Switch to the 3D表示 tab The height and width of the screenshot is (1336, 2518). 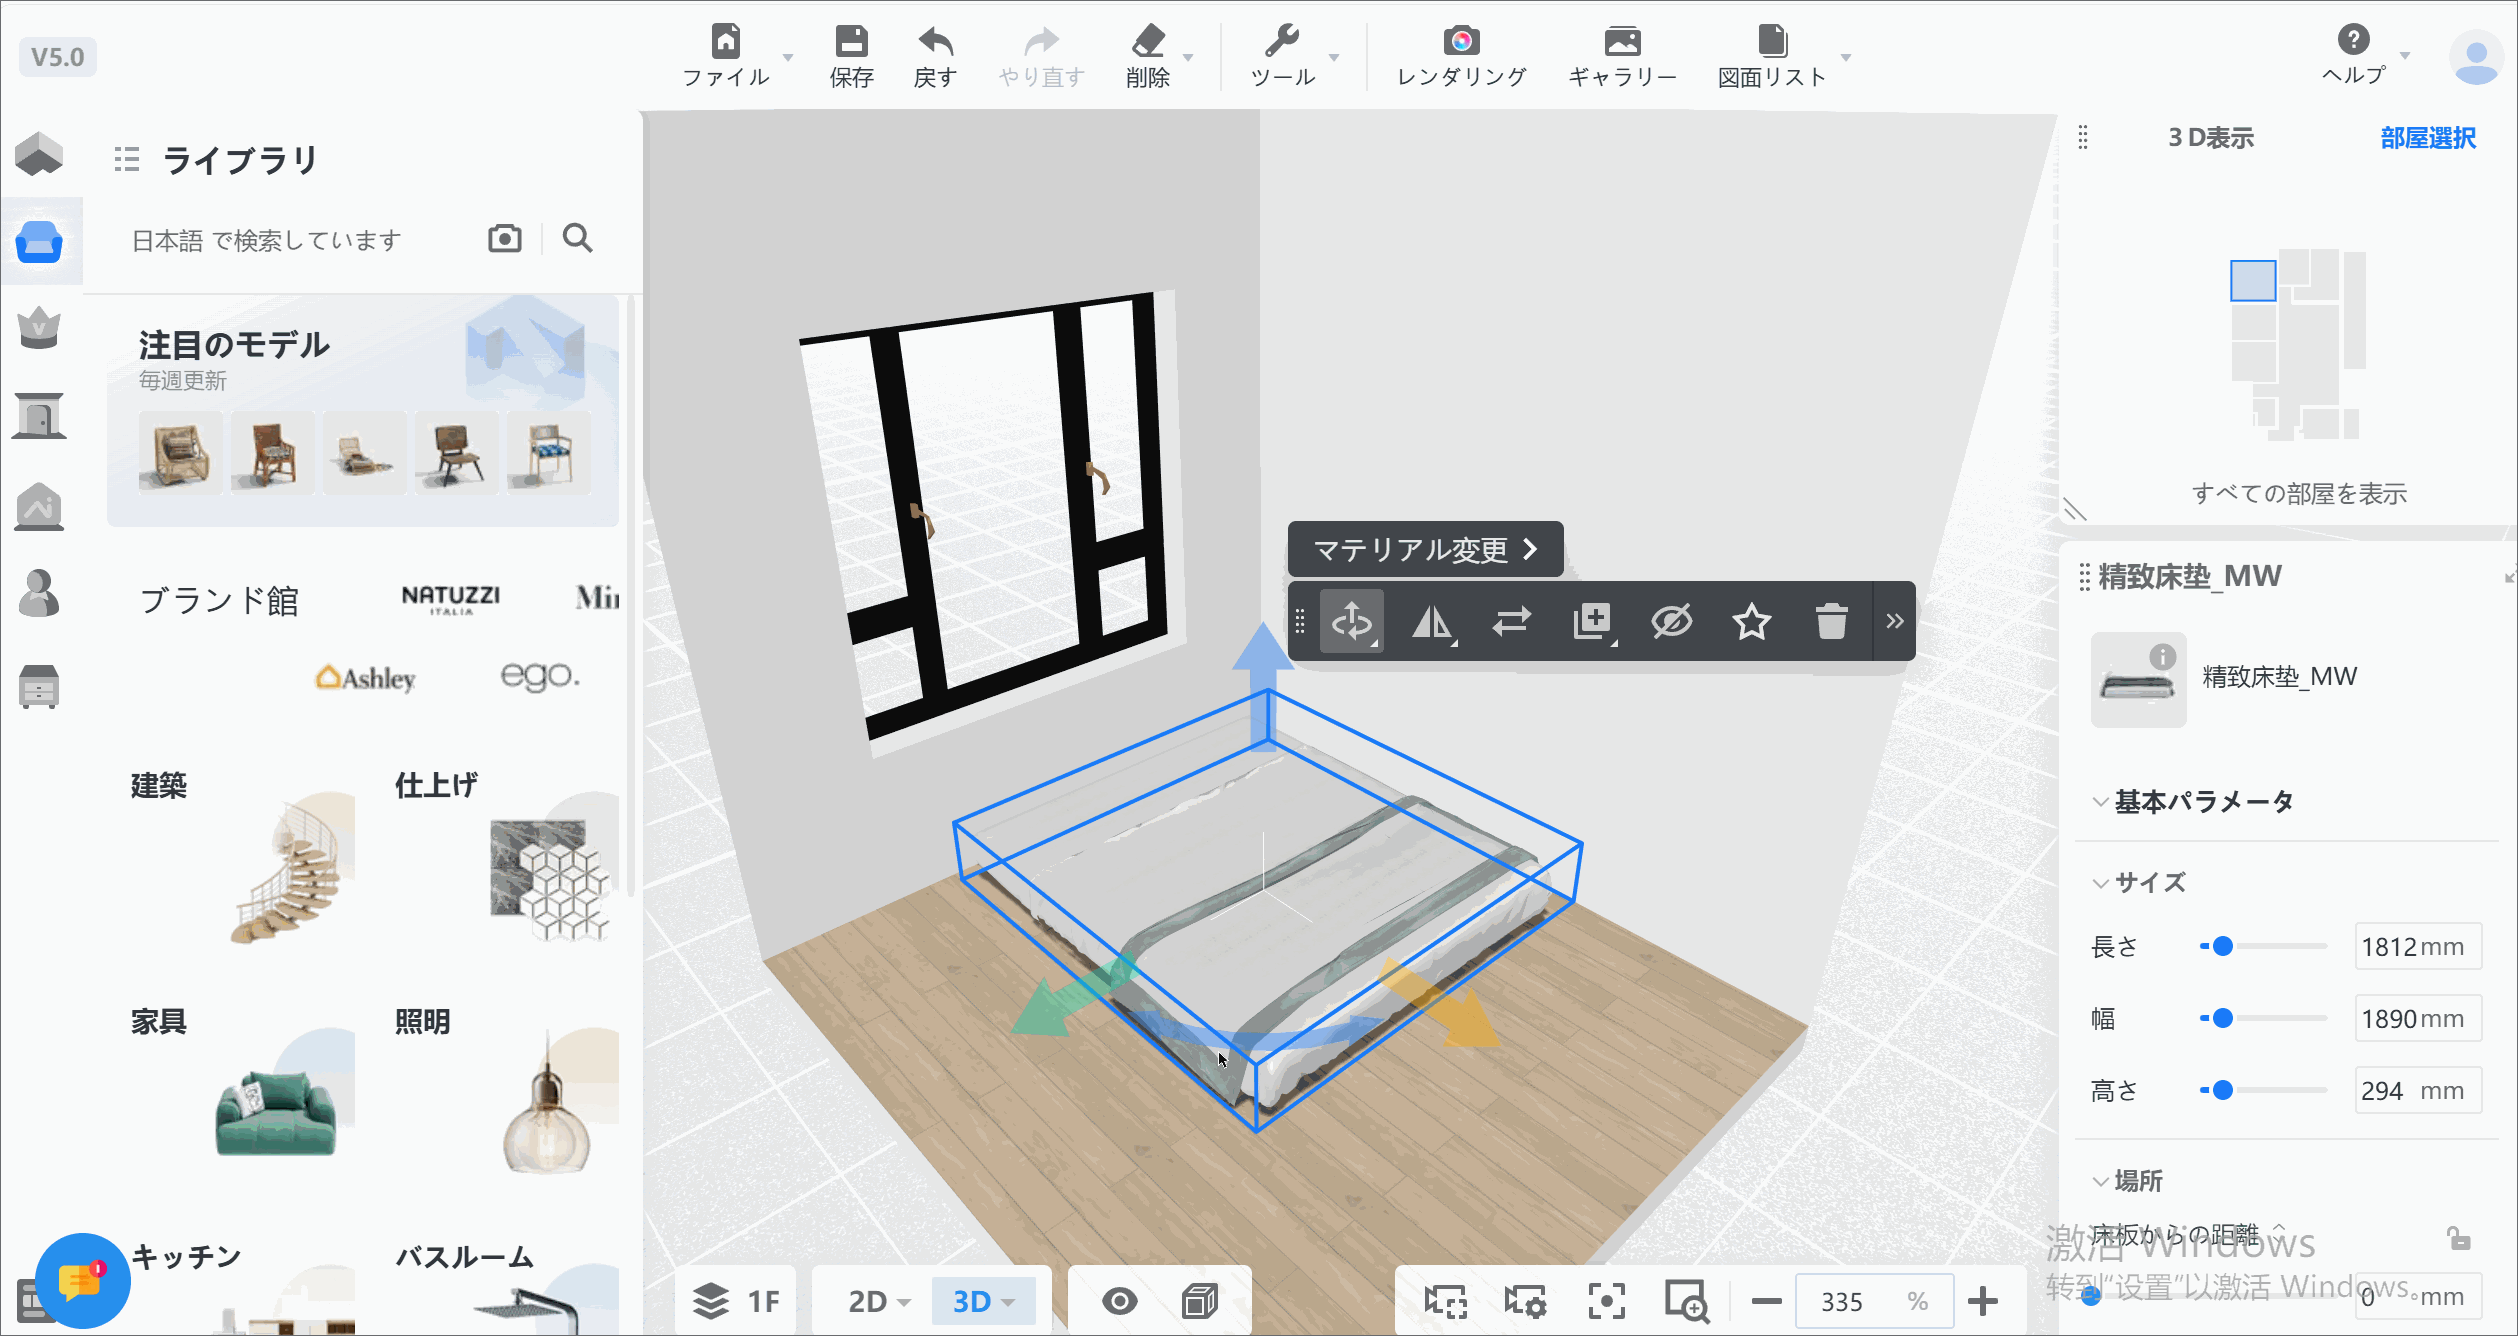[2211, 138]
